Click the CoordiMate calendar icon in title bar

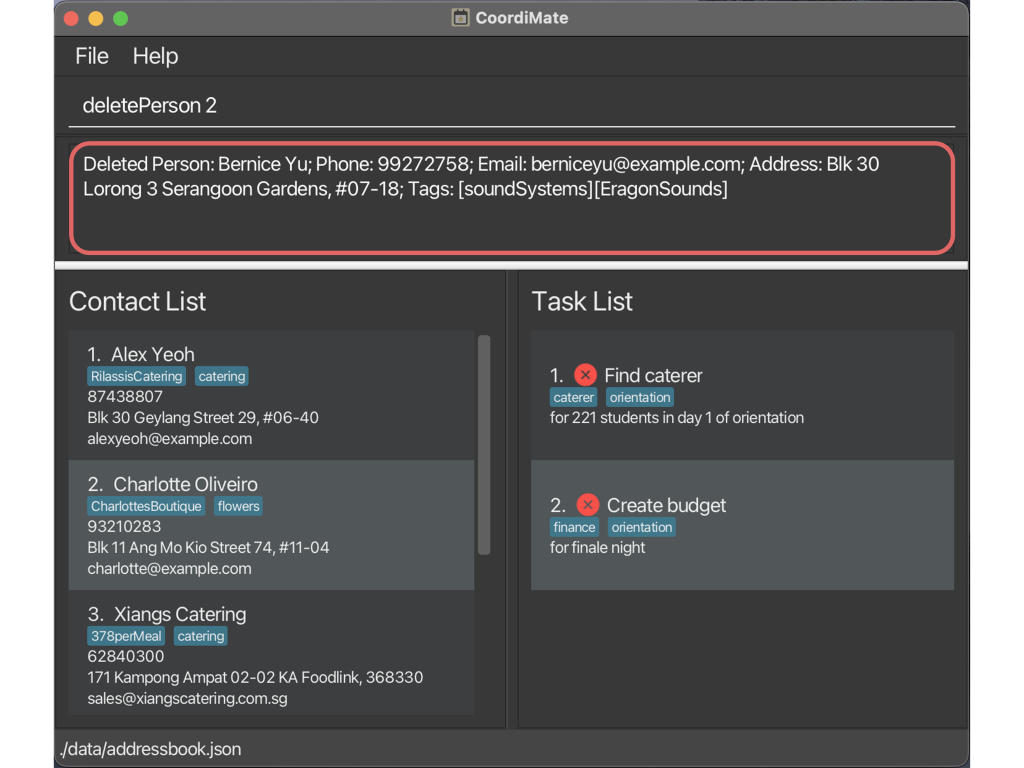pyautogui.click(x=460, y=18)
